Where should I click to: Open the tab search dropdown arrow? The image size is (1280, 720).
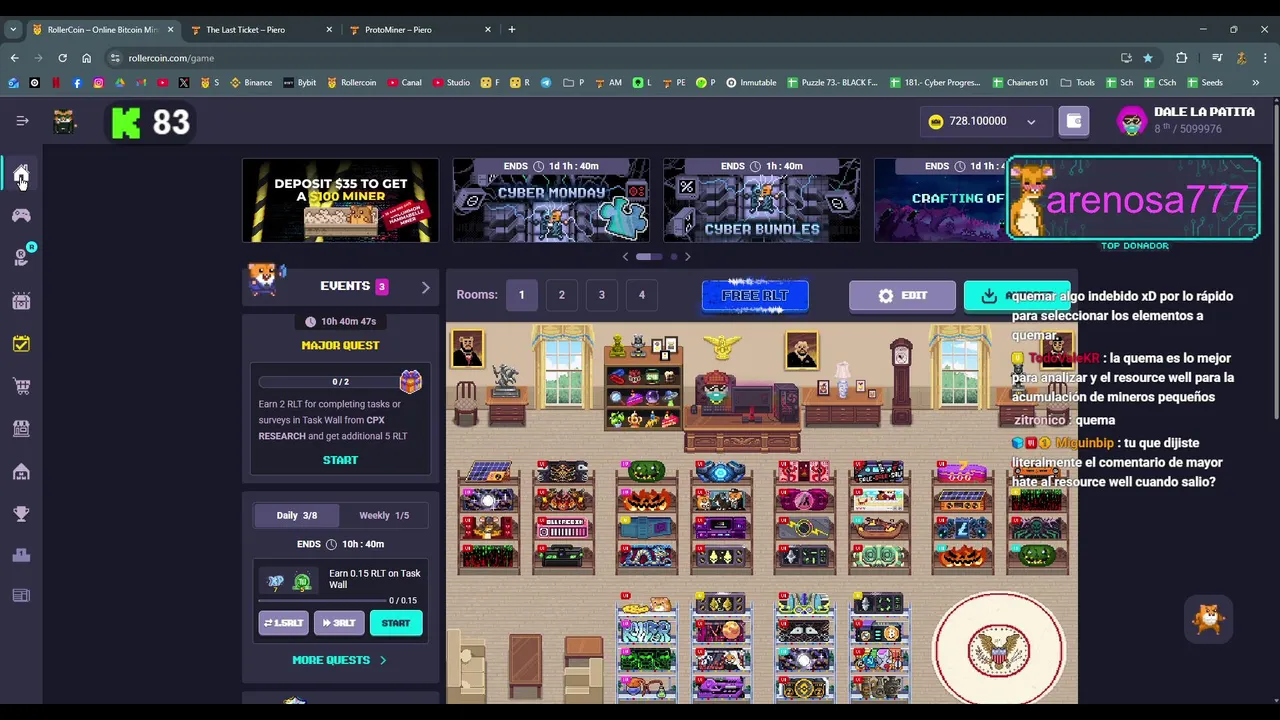13,30
